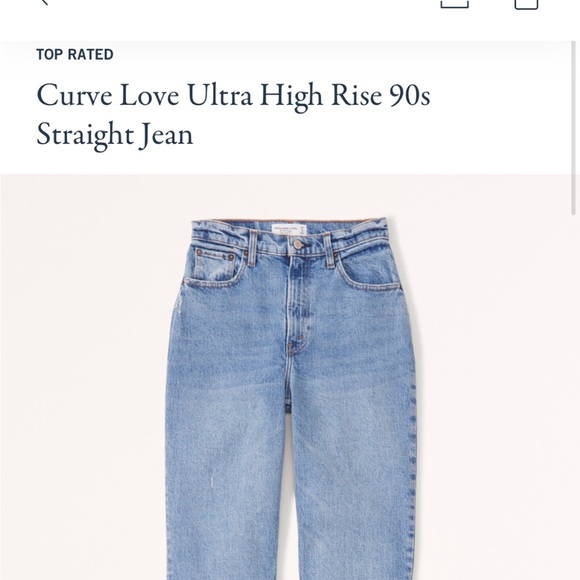Click the jeans right front pocket
The height and width of the screenshot is (580, 580).
click(x=370, y=272)
